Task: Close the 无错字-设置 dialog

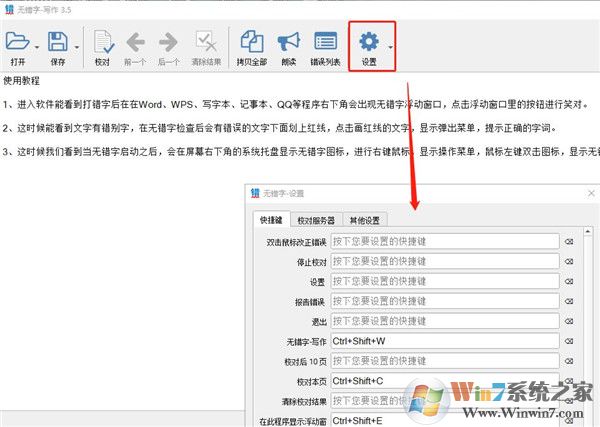Action: click(x=591, y=194)
